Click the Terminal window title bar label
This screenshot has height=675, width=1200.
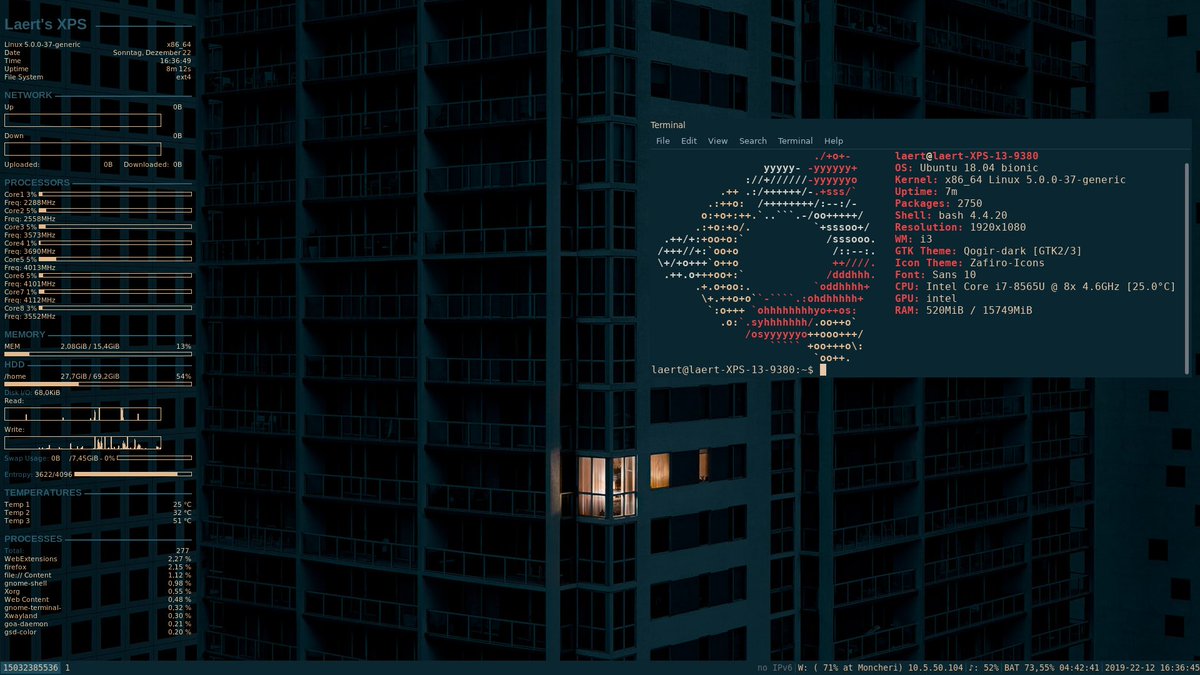(x=668, y=125)
